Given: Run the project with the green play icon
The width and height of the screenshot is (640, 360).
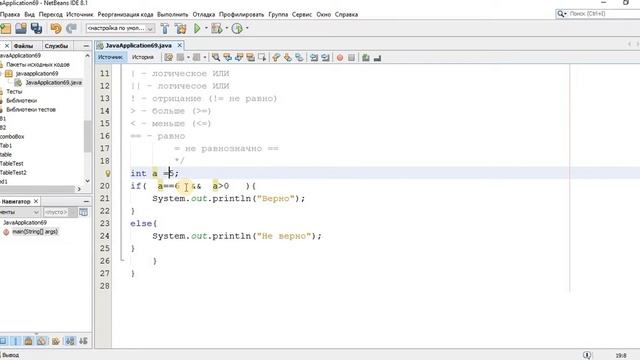Looking at the screenshot, I should coord(197,29).
